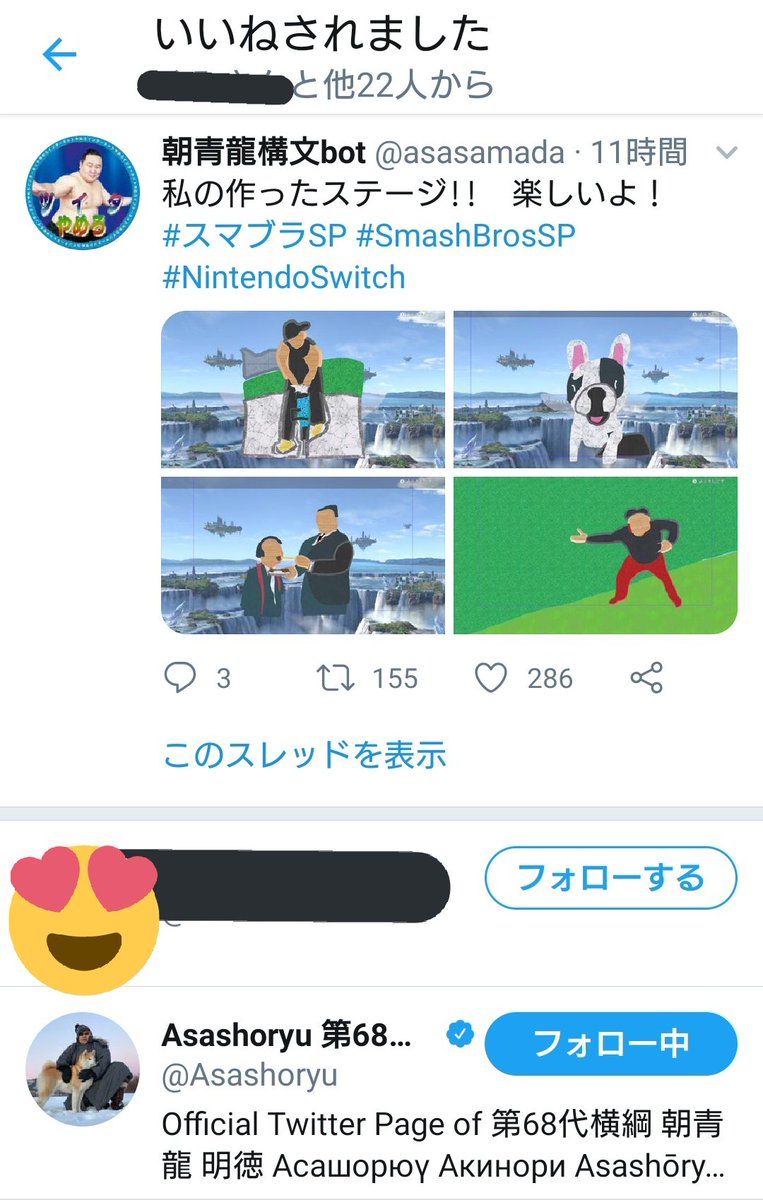View the French bulldog stage image

tap(596, 390)
